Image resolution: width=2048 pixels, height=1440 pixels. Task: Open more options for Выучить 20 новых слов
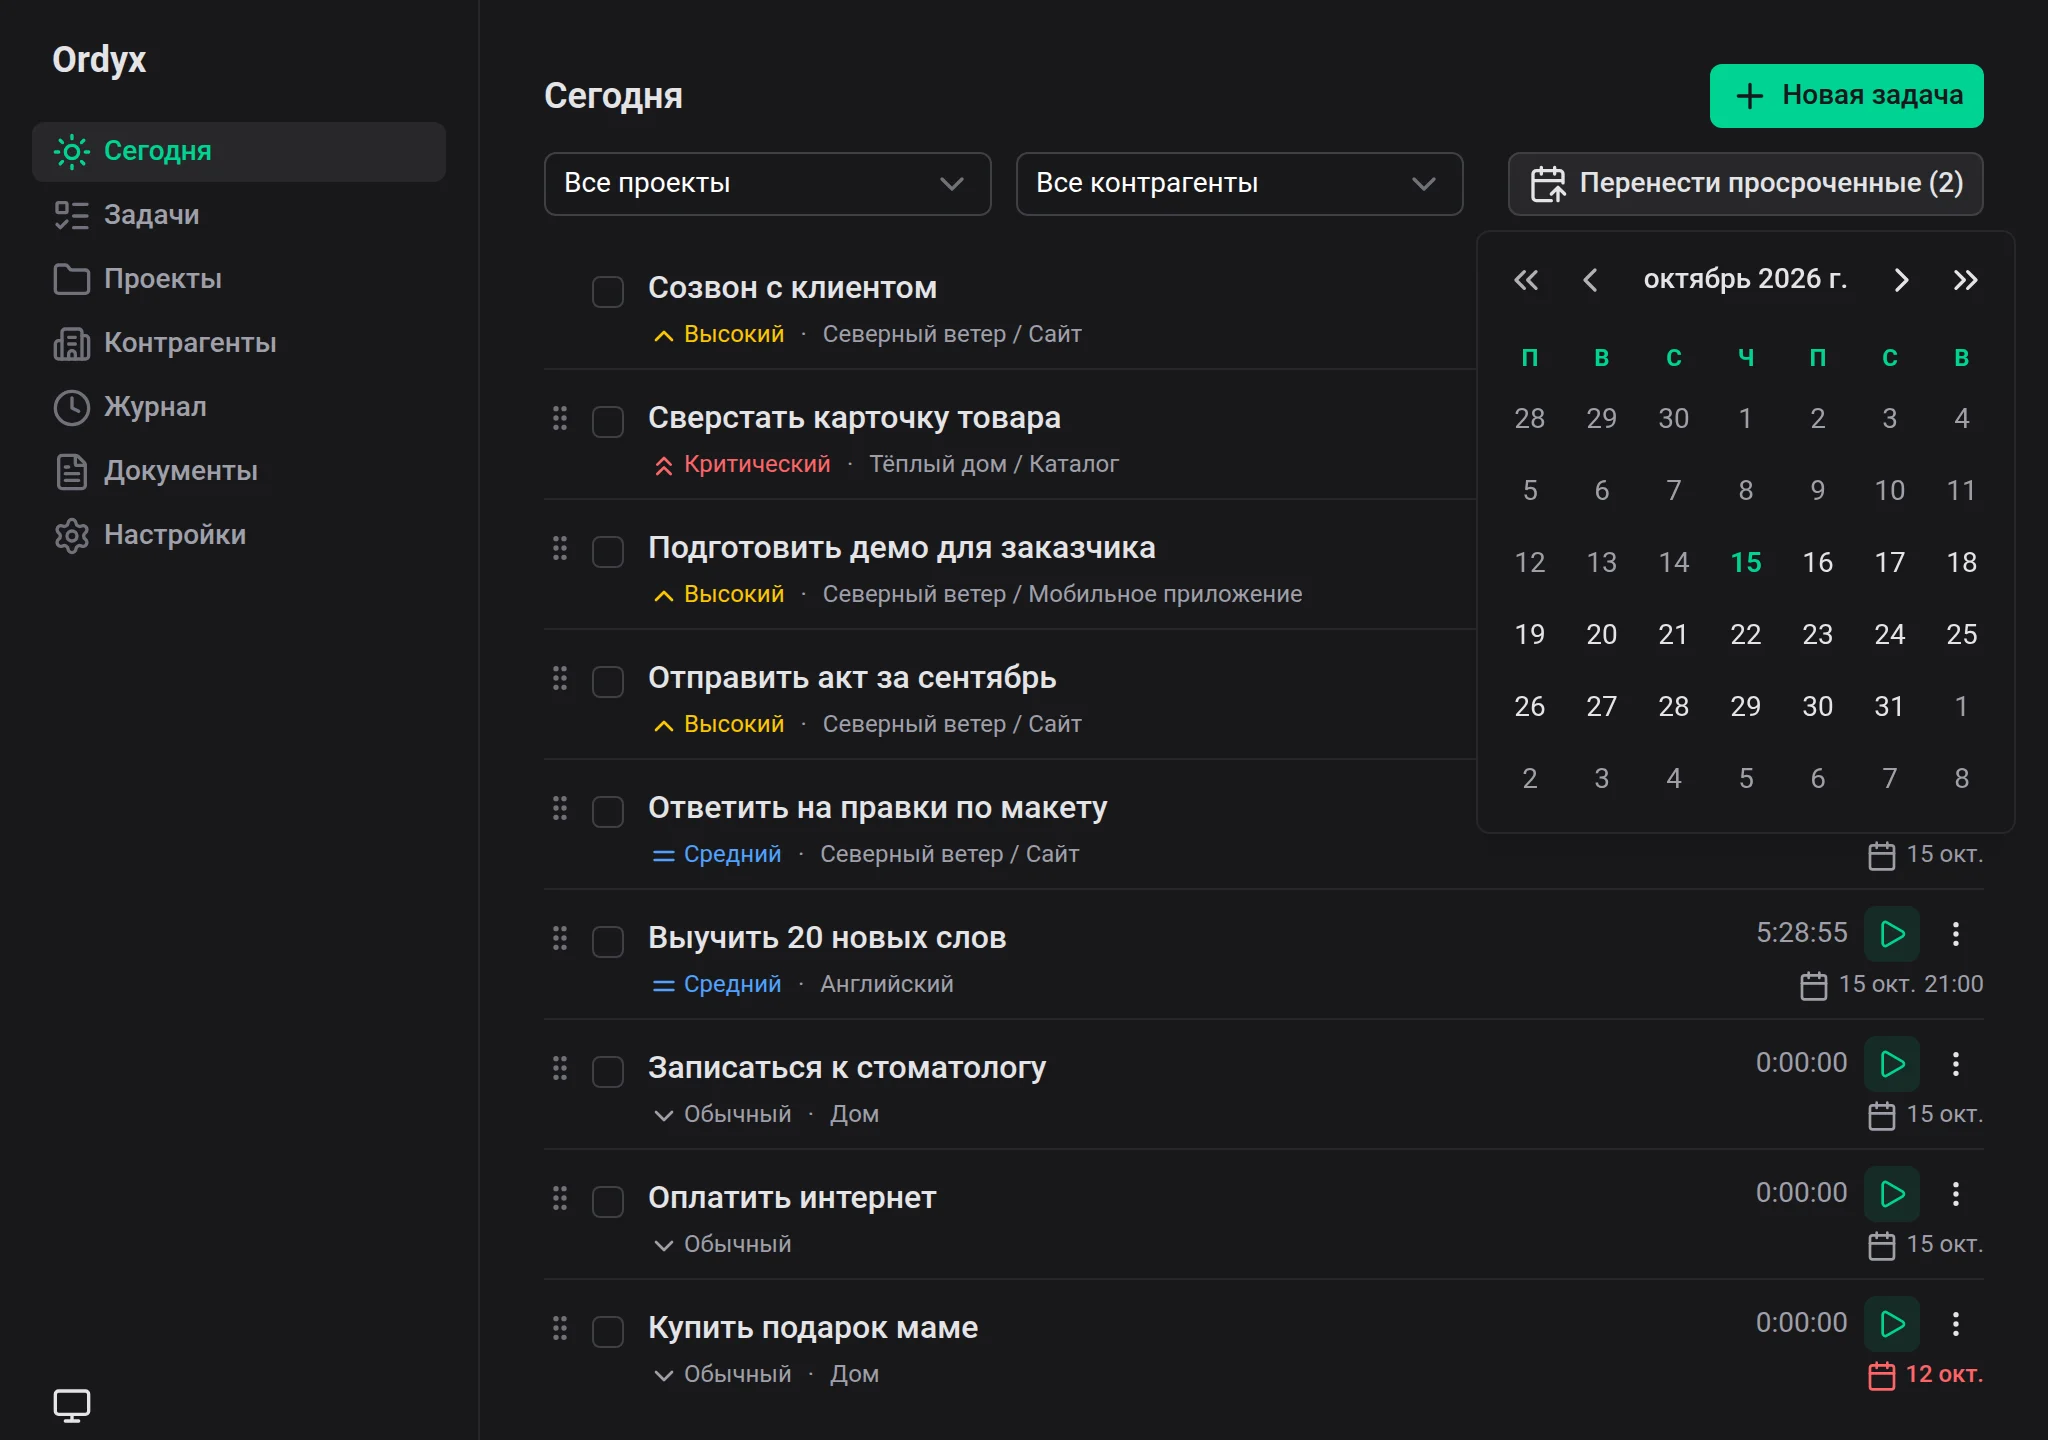1956,934
